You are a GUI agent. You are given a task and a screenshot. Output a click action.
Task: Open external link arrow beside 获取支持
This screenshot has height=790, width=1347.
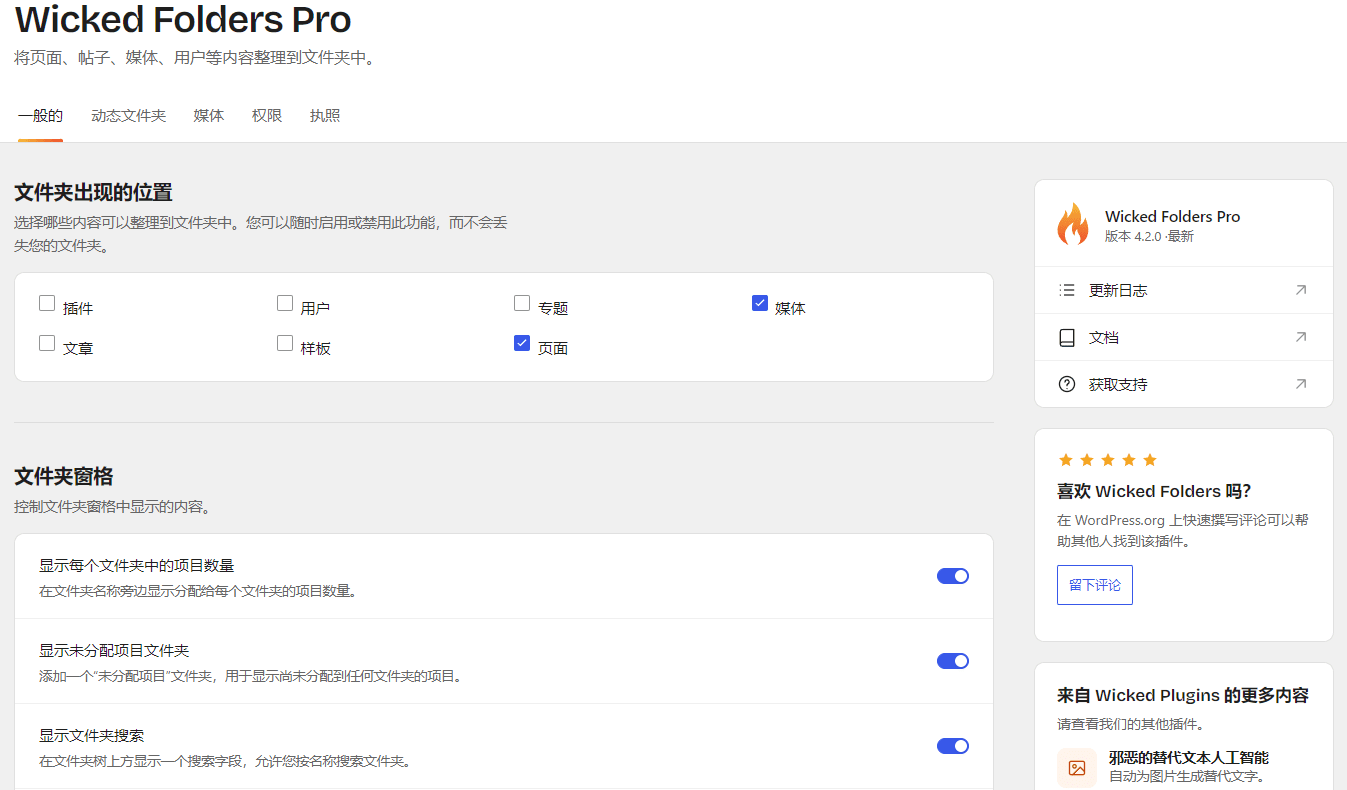(x=1300, y=384)
